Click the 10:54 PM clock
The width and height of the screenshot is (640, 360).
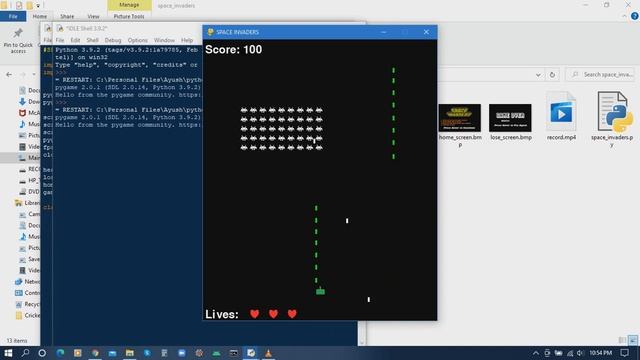click(x=600, y=353)
